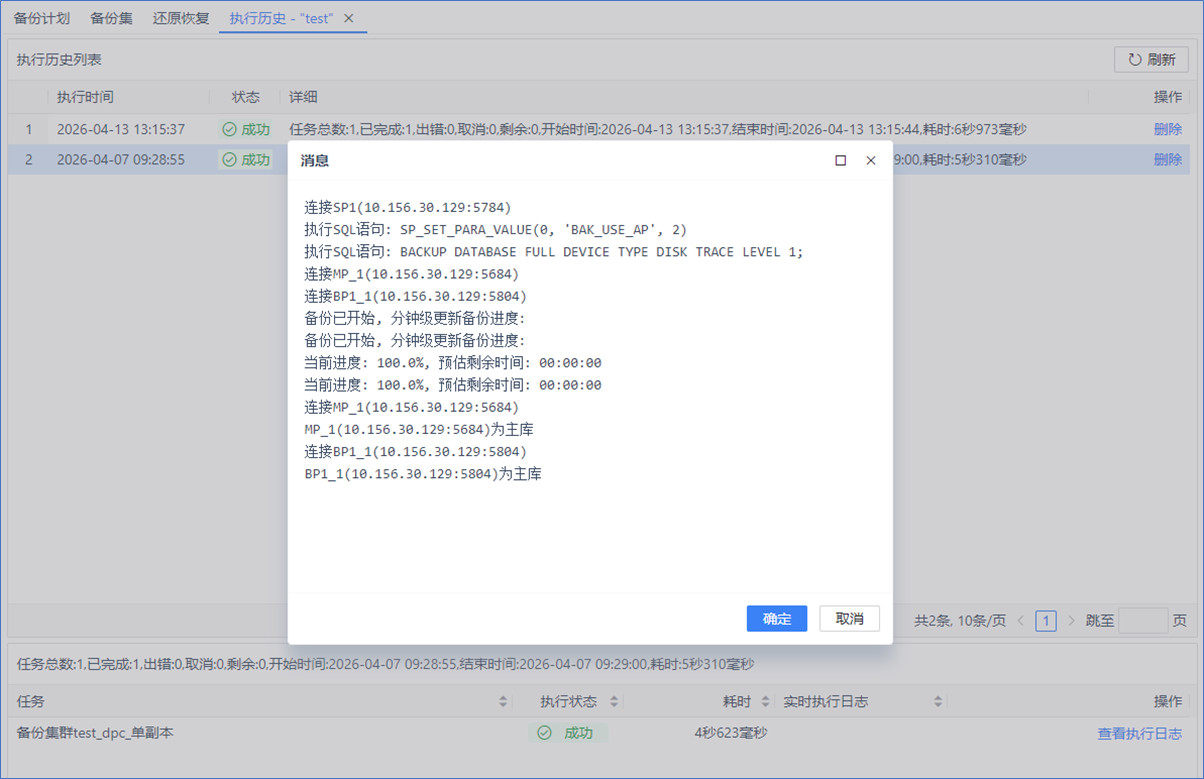This screenshot has width=1204, height=779.
Task: Select the 执行历史 - "test" tab
Action: 281,18
